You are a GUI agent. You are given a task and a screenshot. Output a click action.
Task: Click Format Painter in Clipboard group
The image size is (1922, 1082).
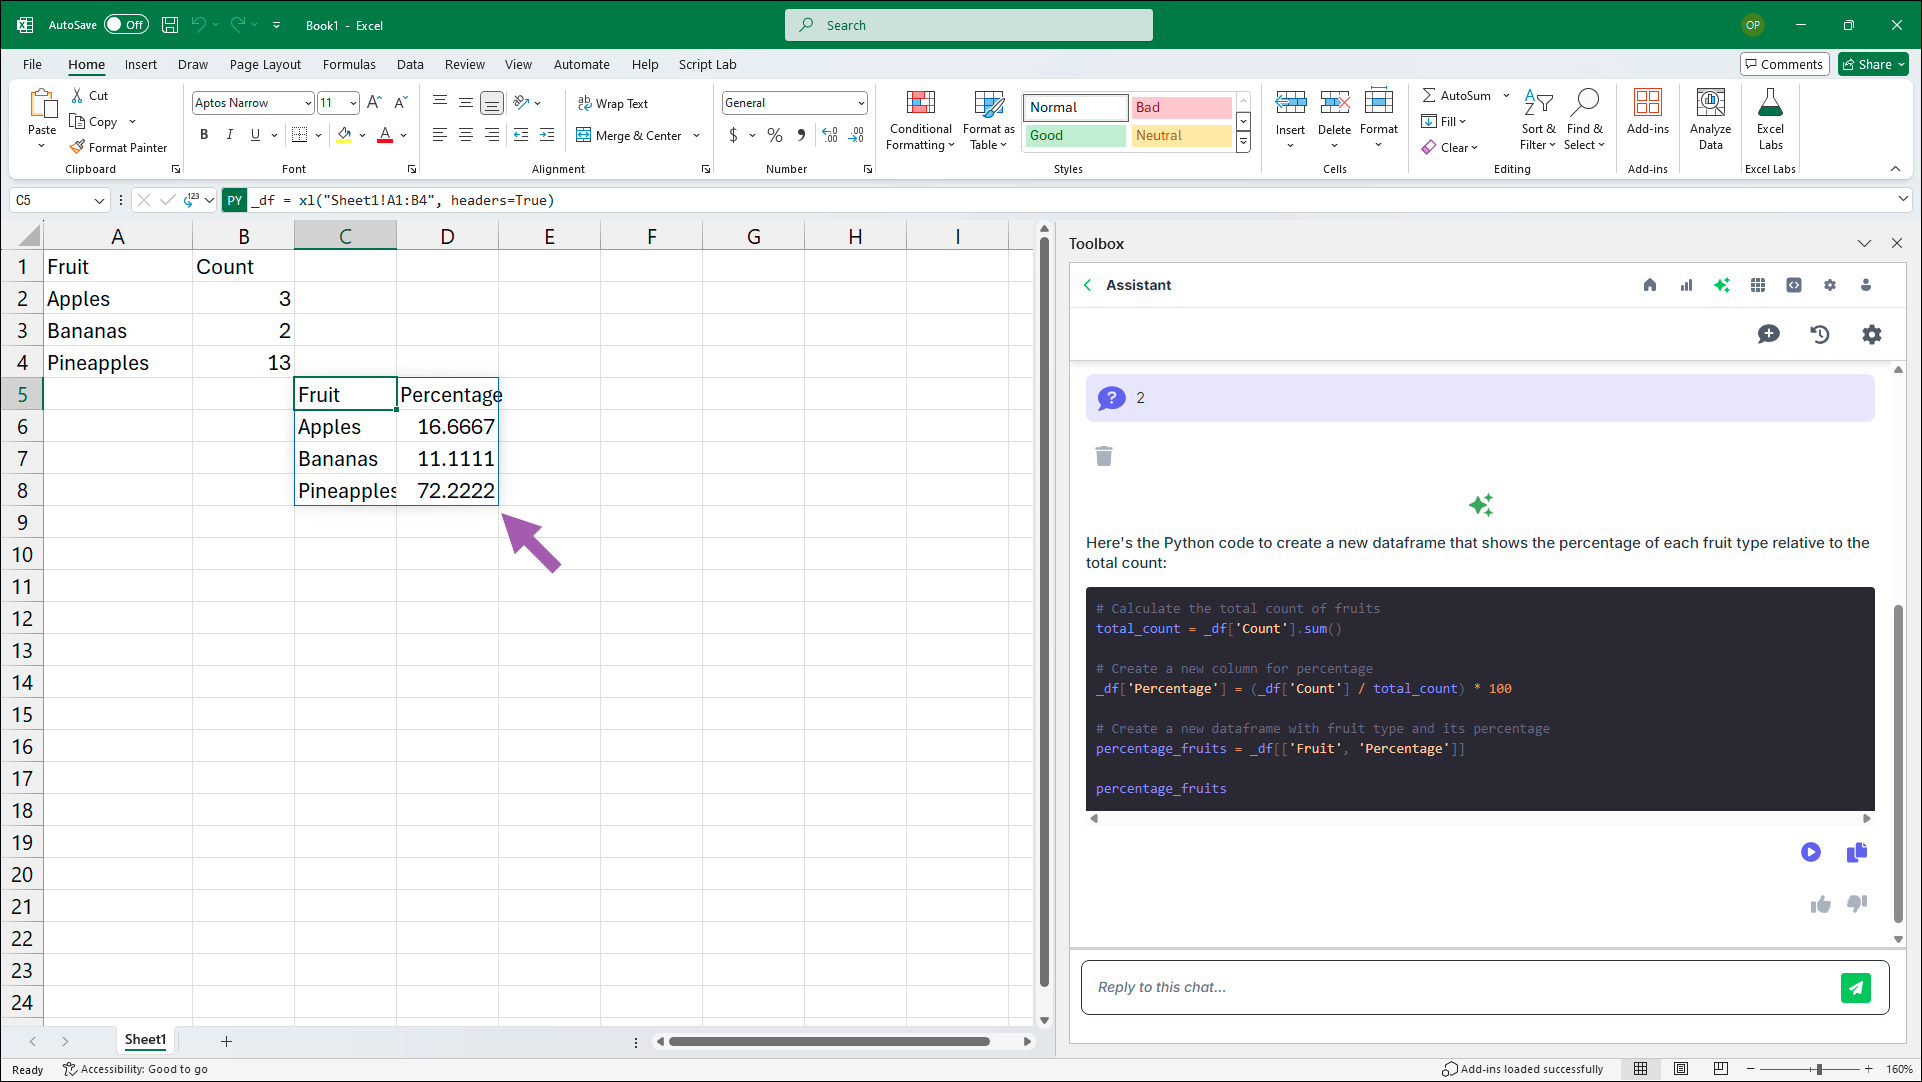click(118, 147)
